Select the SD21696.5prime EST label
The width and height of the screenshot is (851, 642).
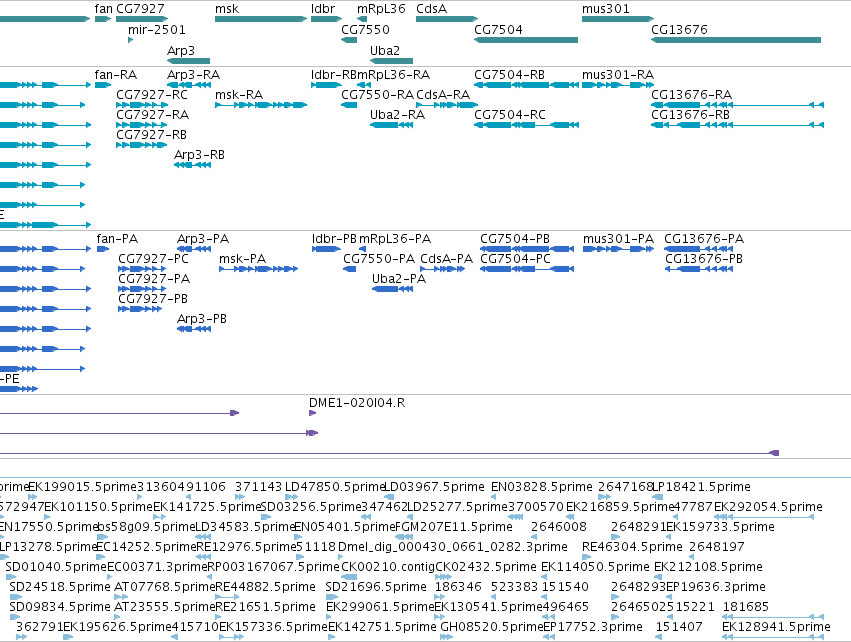376,587
